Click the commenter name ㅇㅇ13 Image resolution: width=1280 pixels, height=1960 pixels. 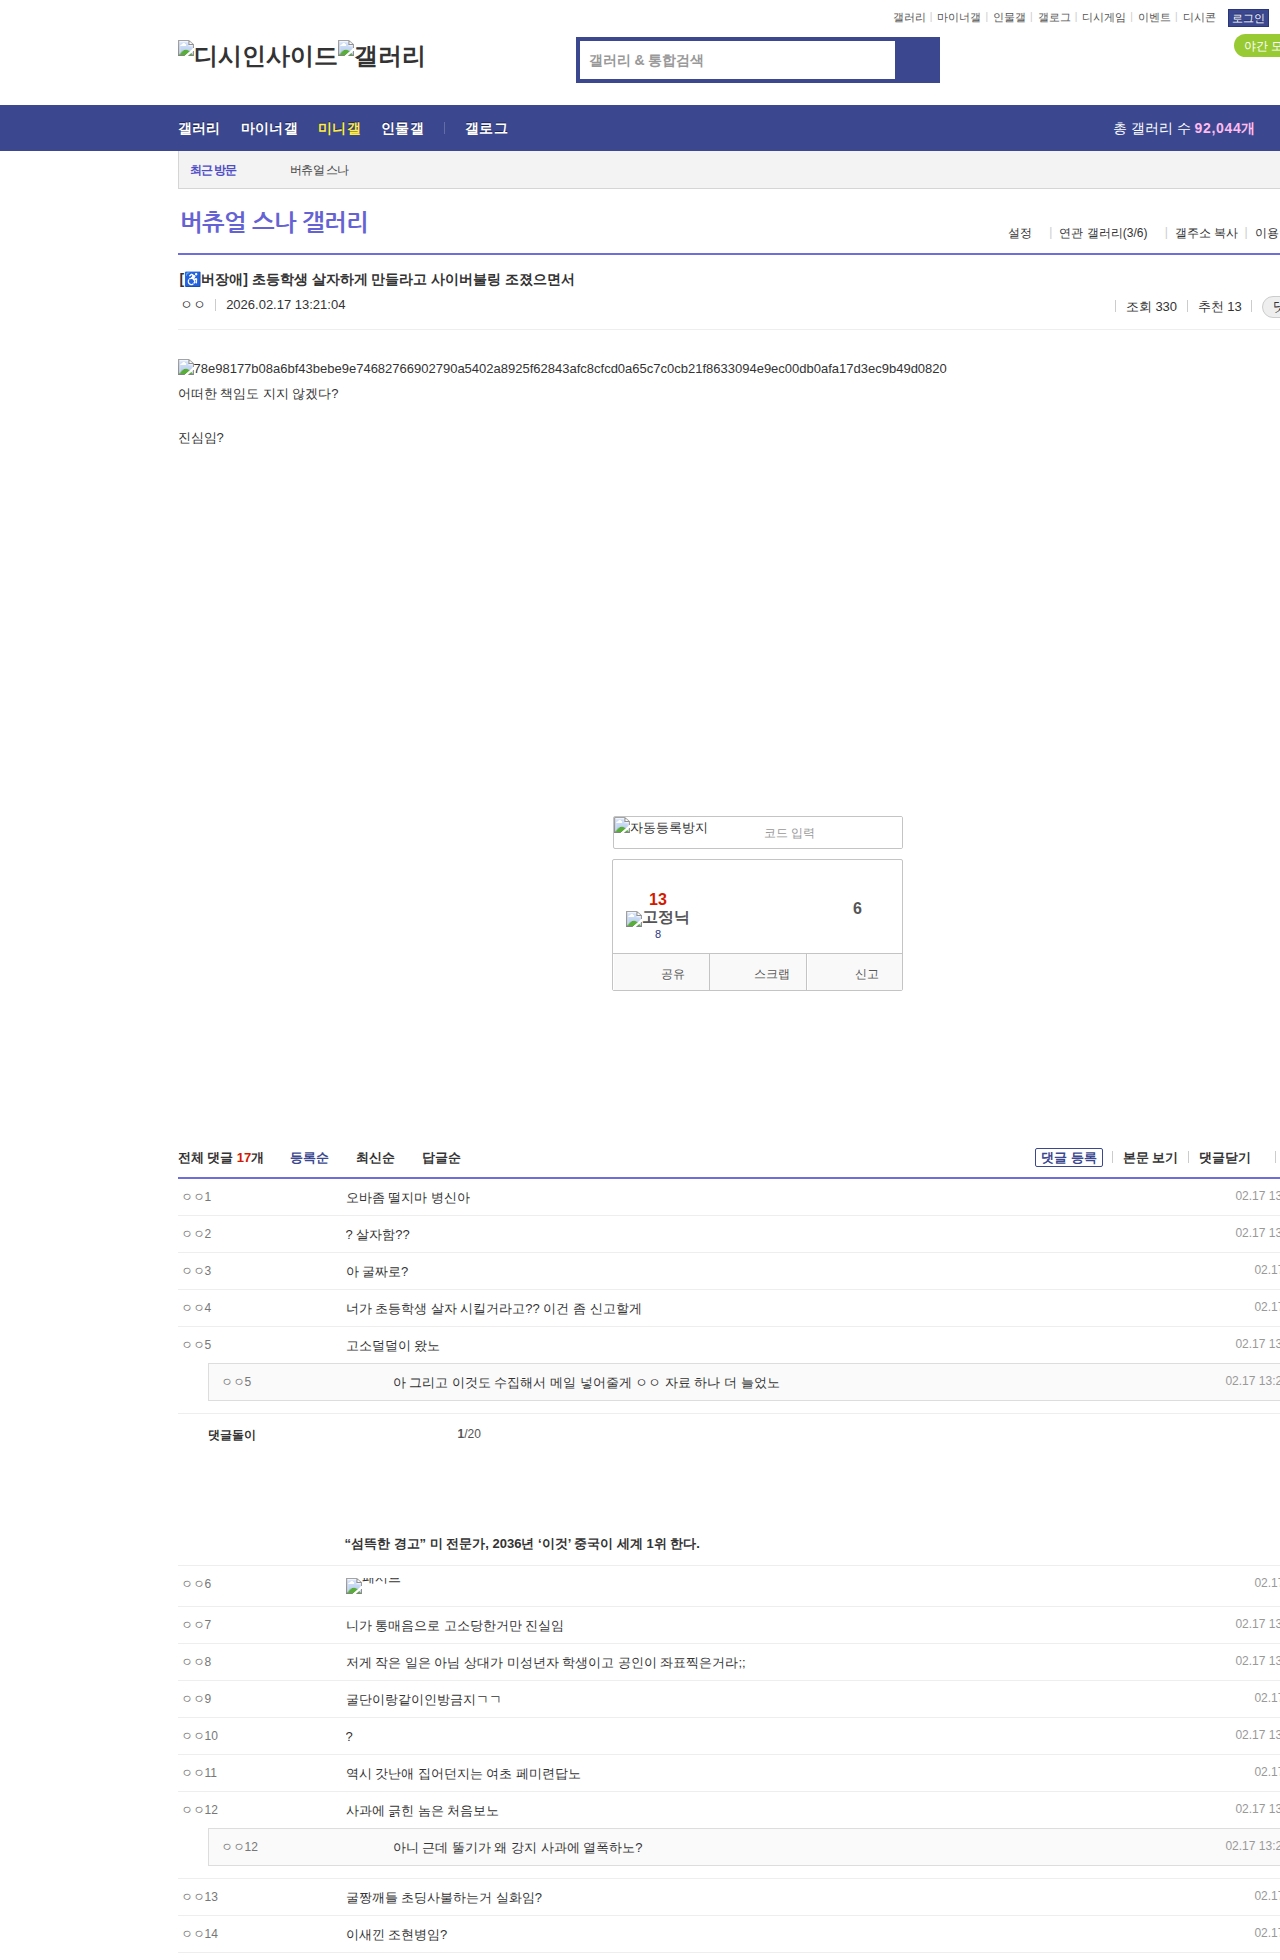click(200, 1897)
